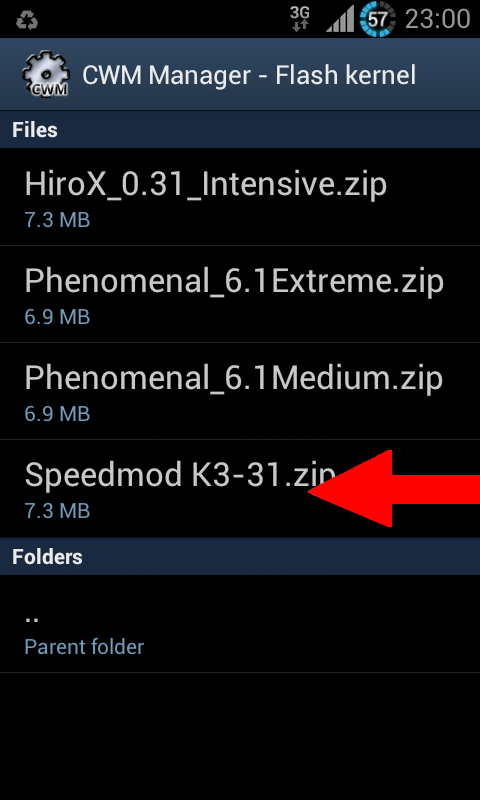
Task: Tap the red arrow pointing to Speedmod
Action: (x=394, y=488)
